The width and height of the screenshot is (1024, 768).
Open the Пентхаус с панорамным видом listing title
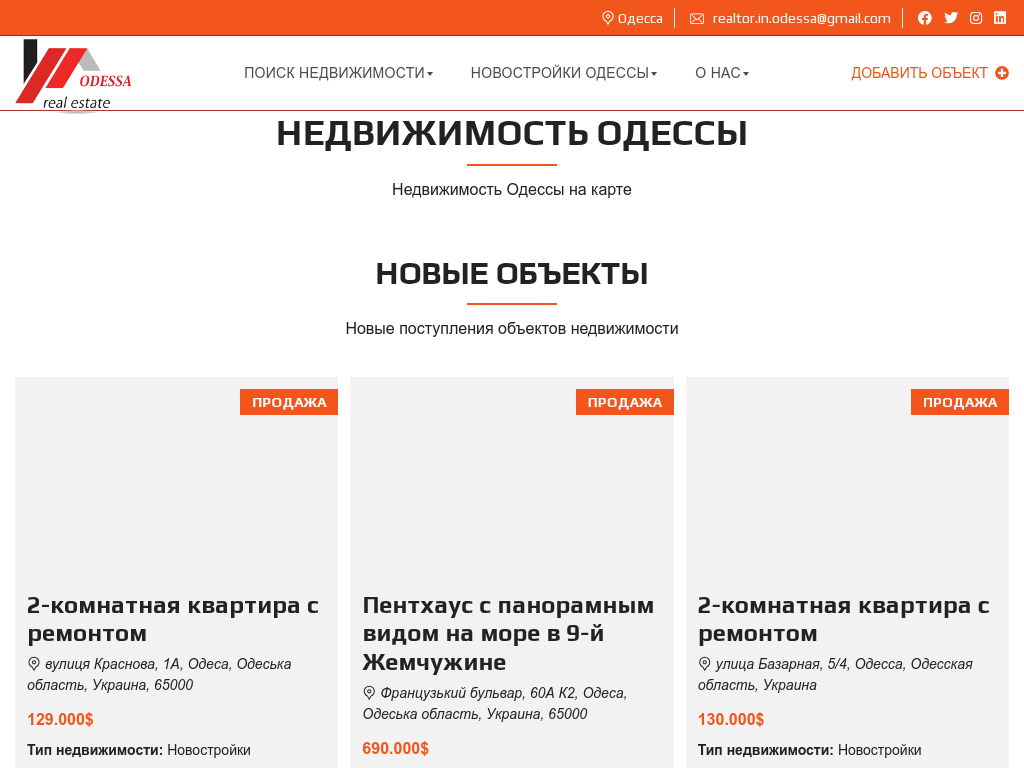508,633
